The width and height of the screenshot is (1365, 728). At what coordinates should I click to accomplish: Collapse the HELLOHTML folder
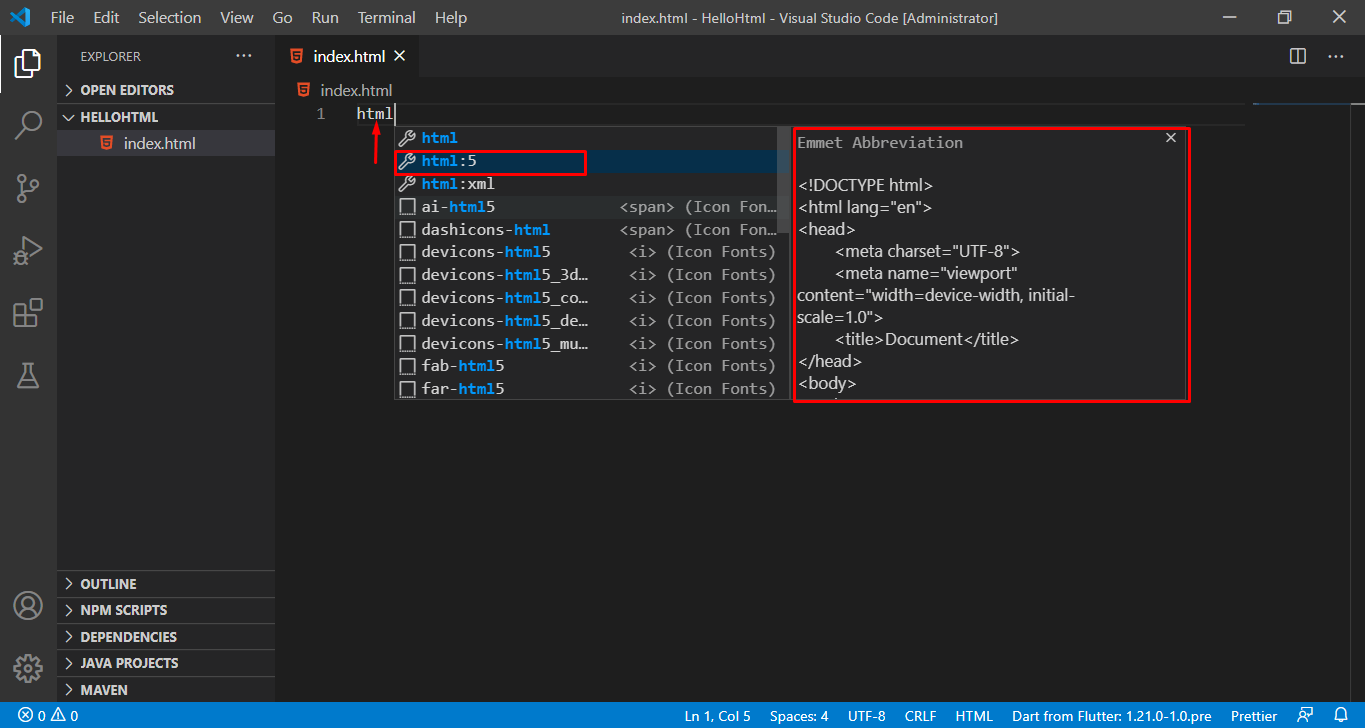click(x=119, y=117)
